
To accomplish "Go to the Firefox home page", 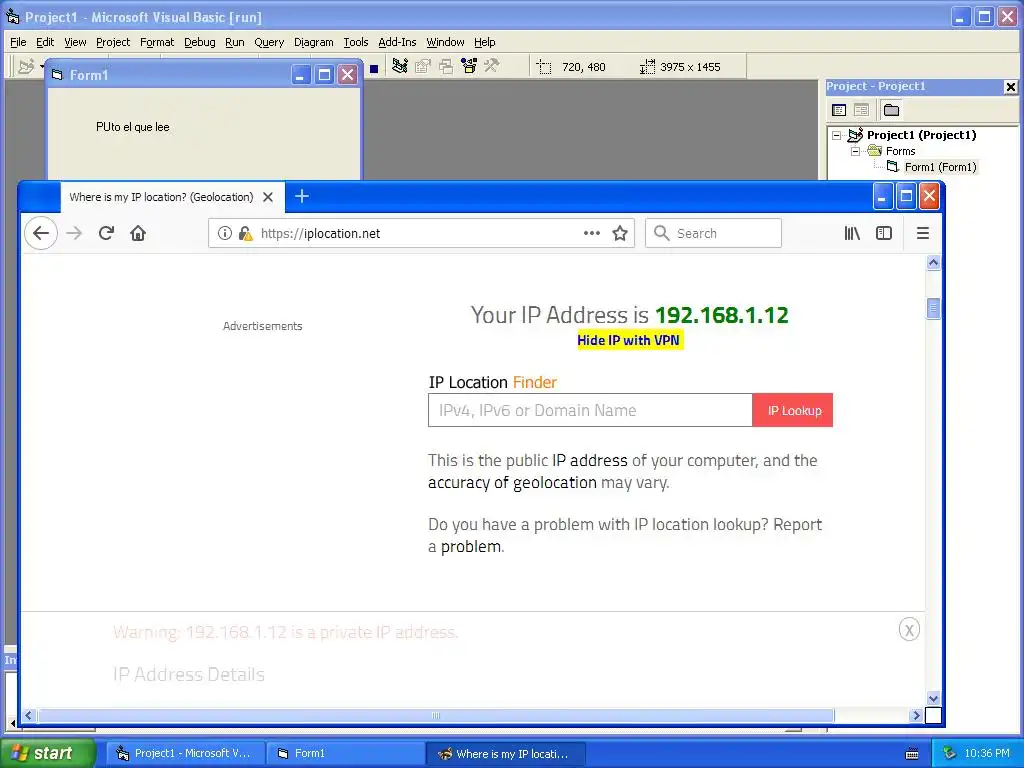I will (138, 233).
